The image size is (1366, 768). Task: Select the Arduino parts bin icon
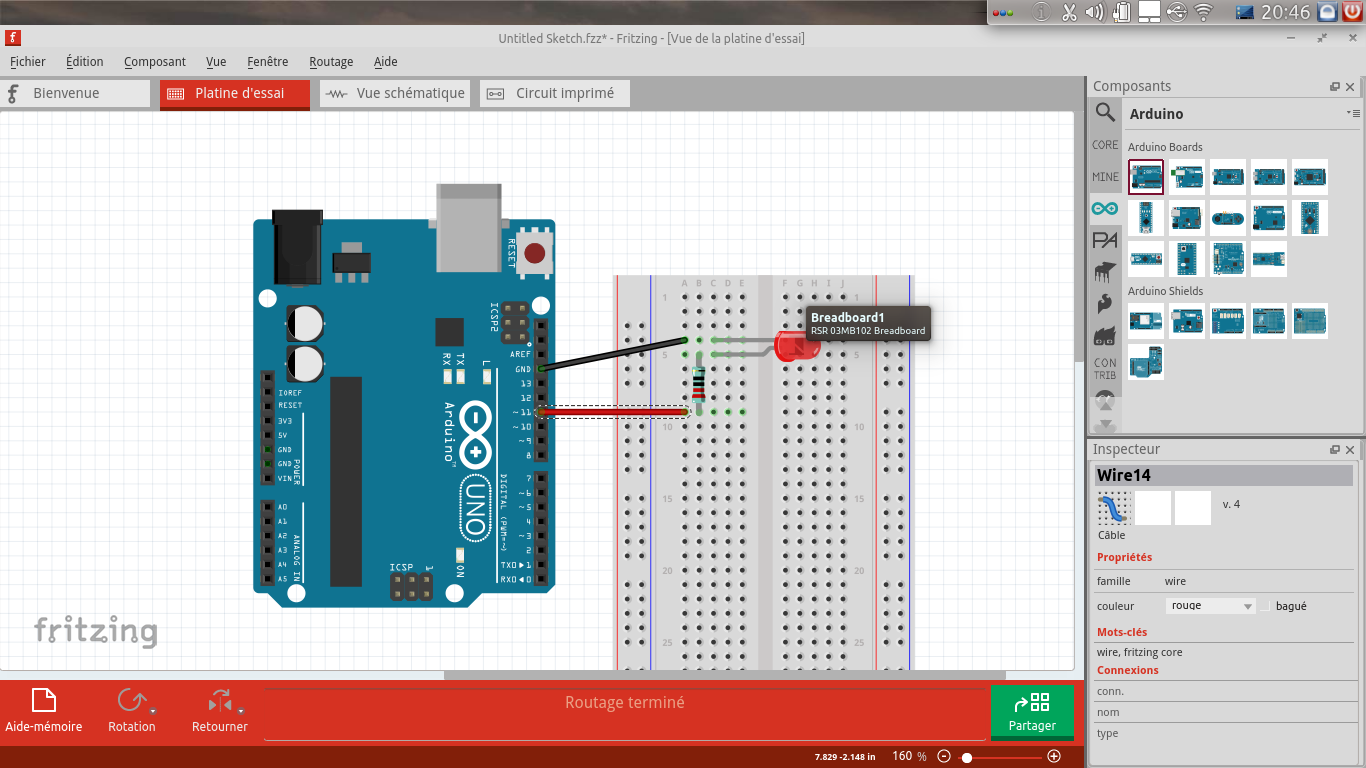[x=1105, y=208]
